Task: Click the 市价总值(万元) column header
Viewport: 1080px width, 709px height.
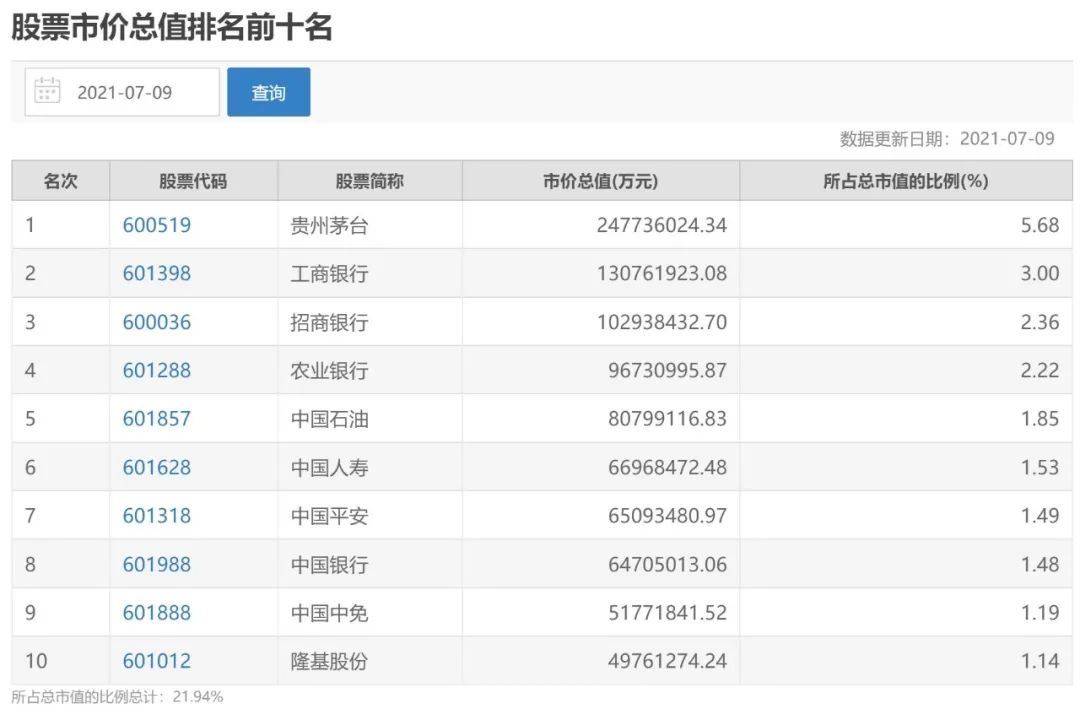Action: (x=598, y=180)
